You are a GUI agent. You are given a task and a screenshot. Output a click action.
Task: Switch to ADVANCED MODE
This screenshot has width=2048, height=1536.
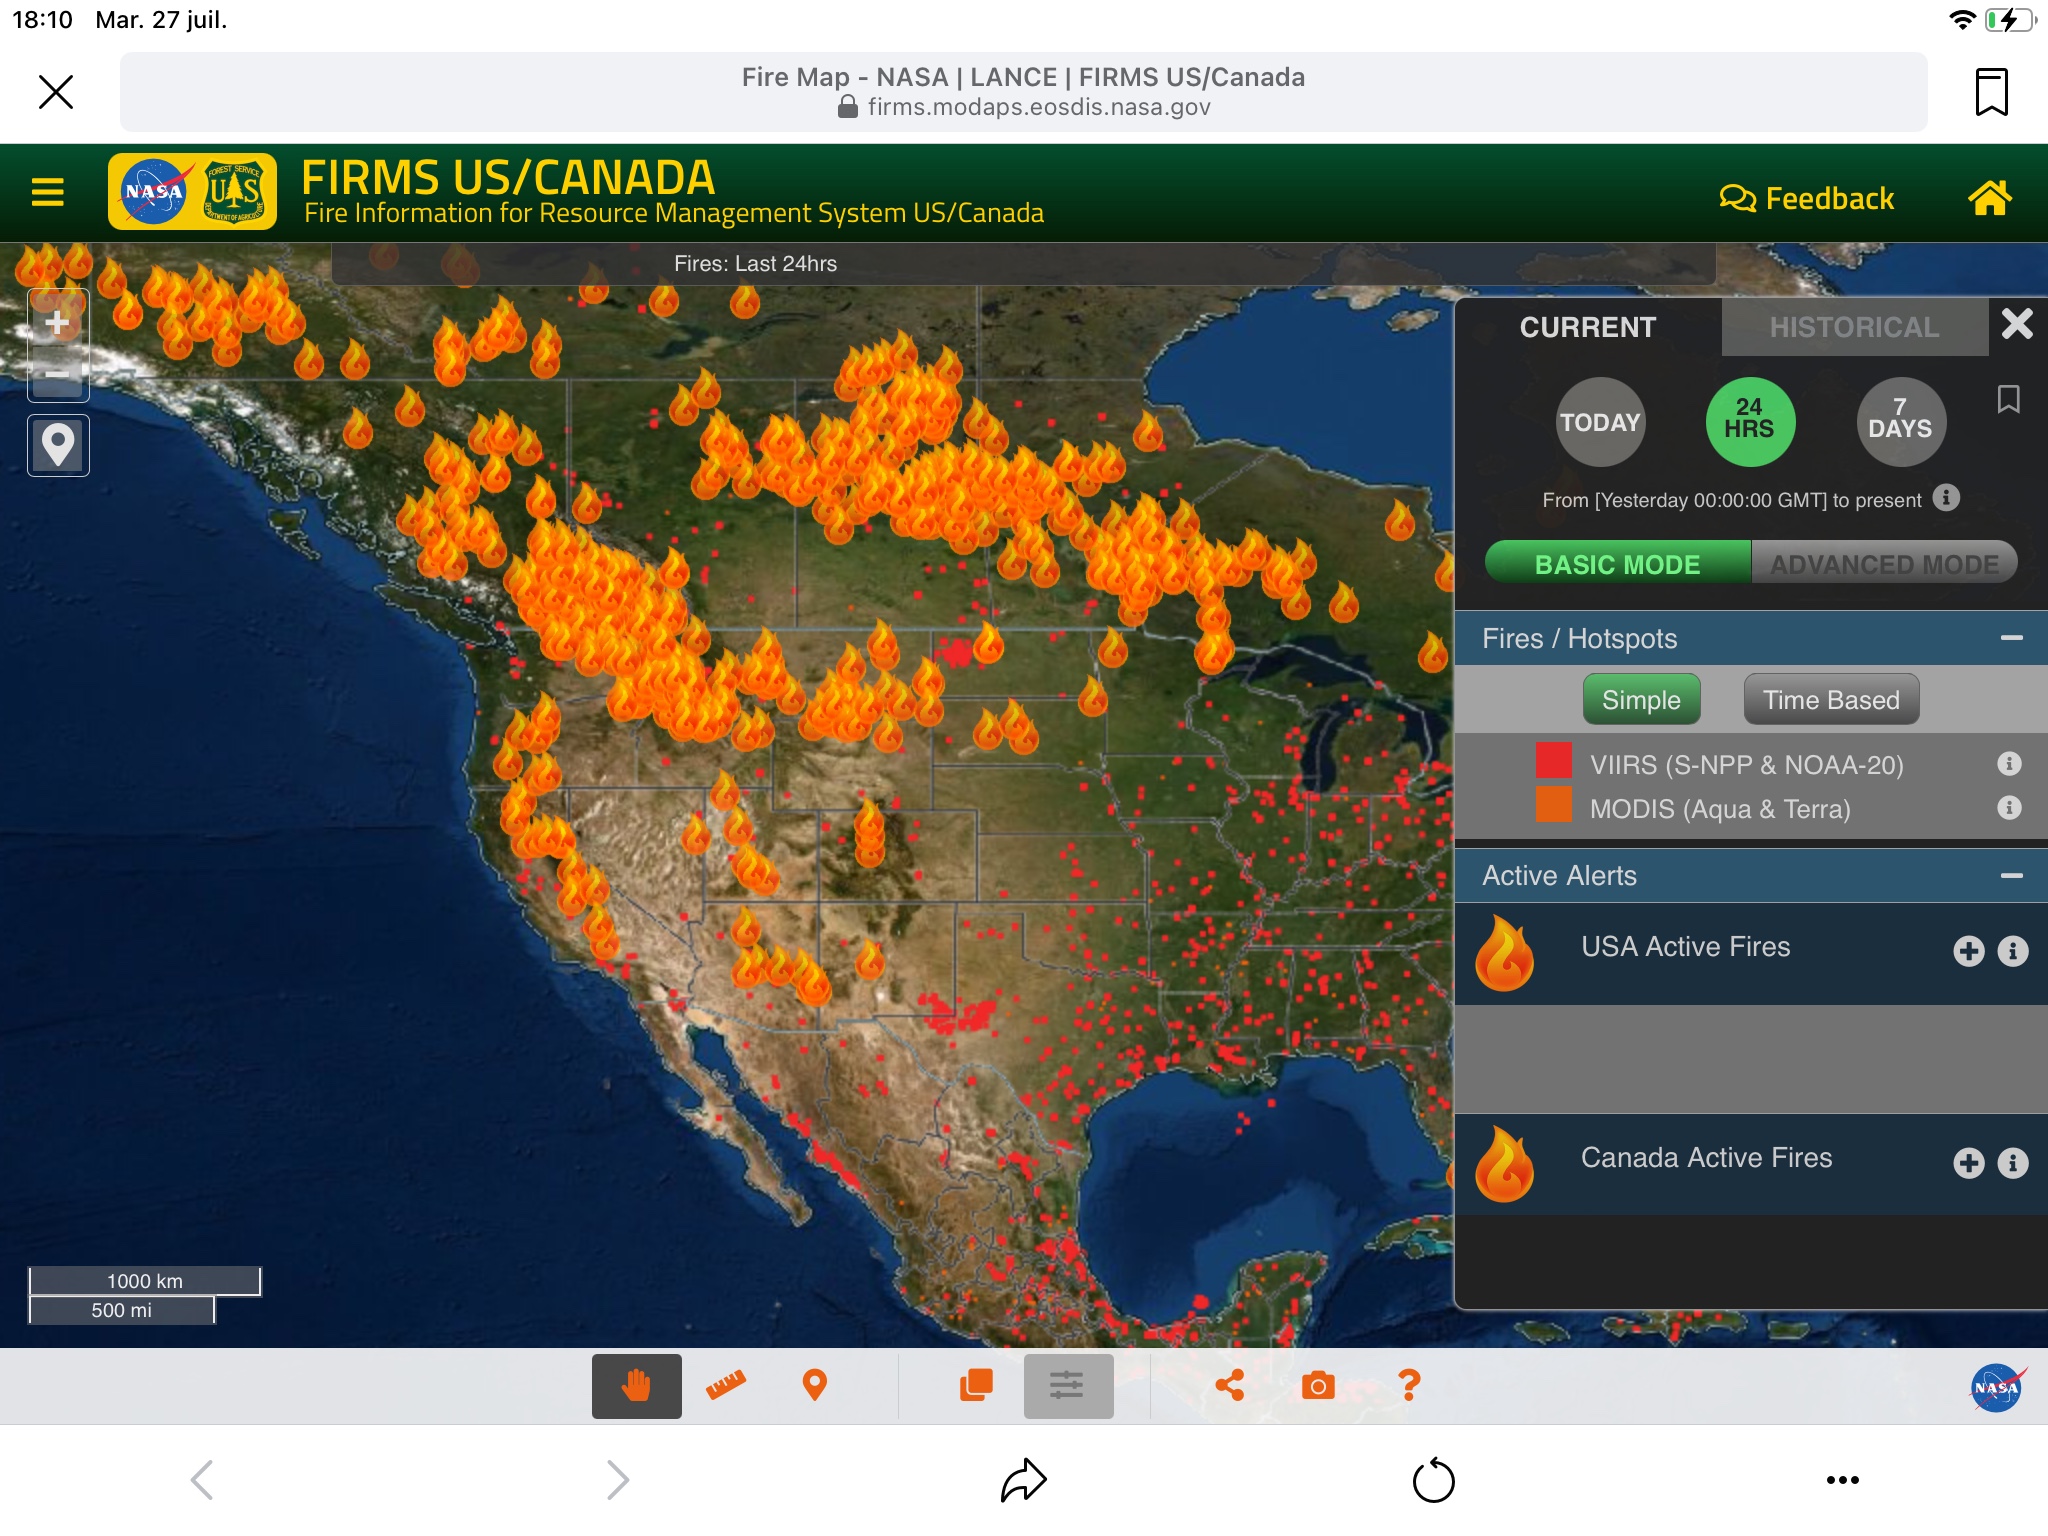click(x=1884, y=564)
